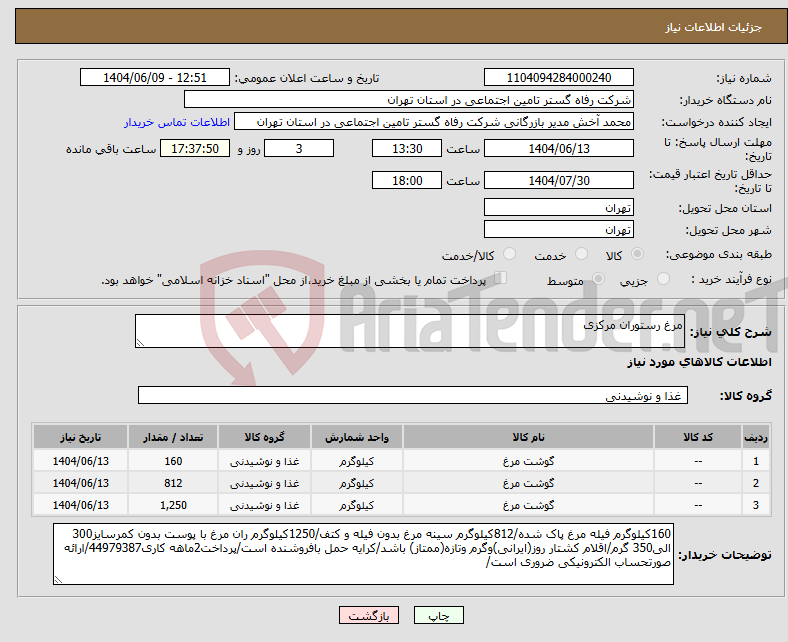Click the شماره نیاز number field

coord(559,77)
